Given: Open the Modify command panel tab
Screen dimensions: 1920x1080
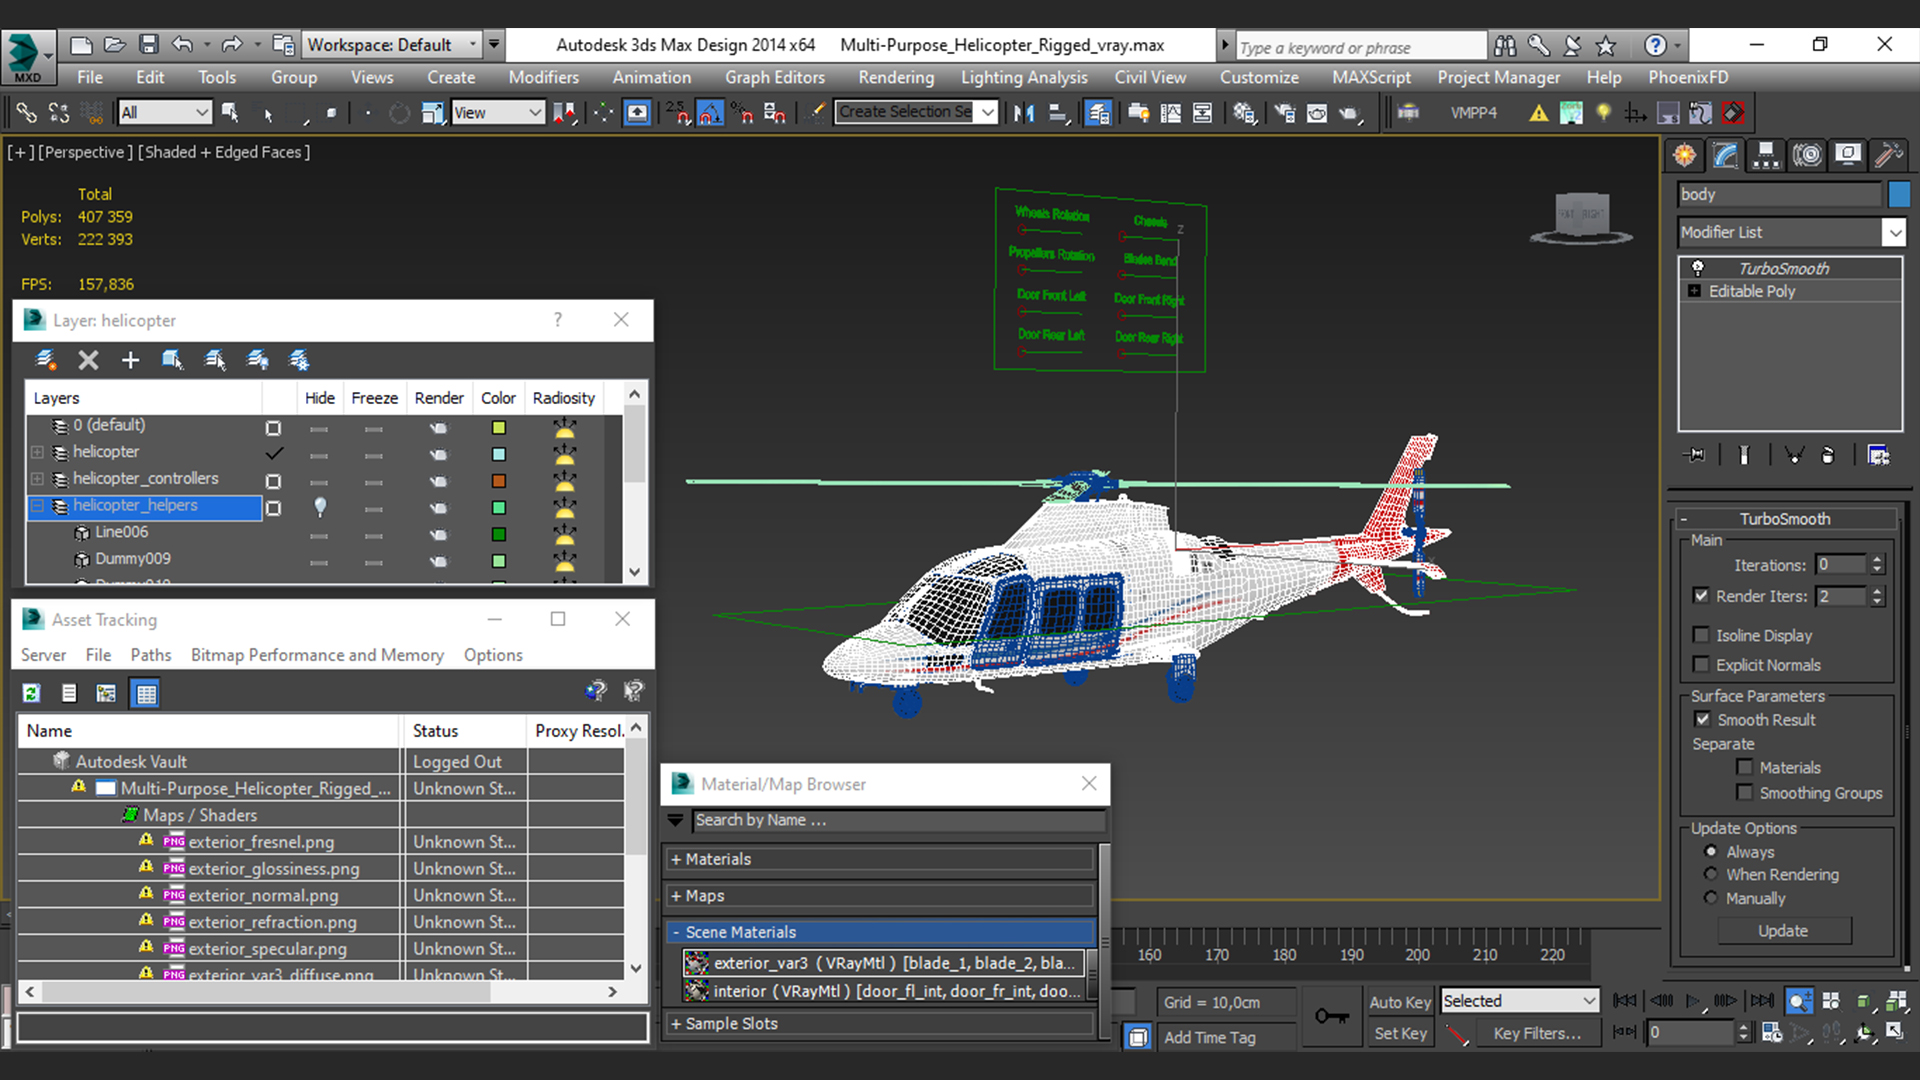Looking at the screenshot, I should point(1726,155).
